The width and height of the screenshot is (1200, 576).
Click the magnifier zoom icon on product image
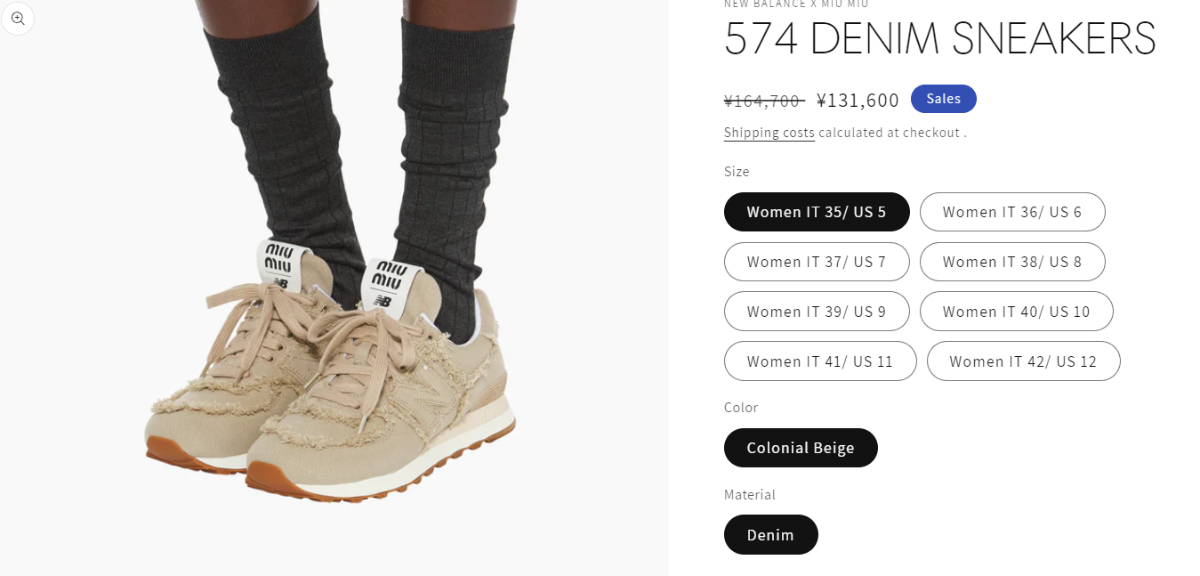17,18
